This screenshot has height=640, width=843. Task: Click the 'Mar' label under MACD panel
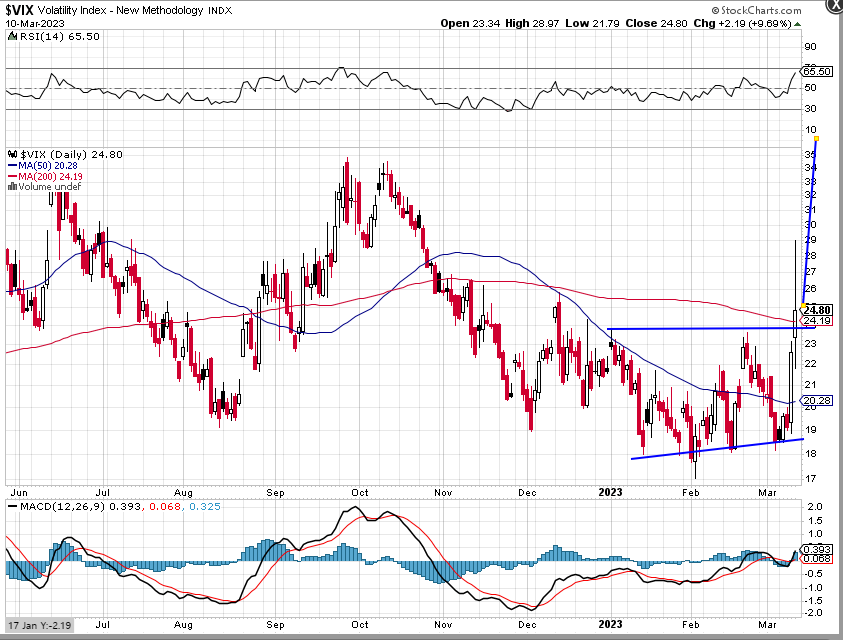(767, 624)
